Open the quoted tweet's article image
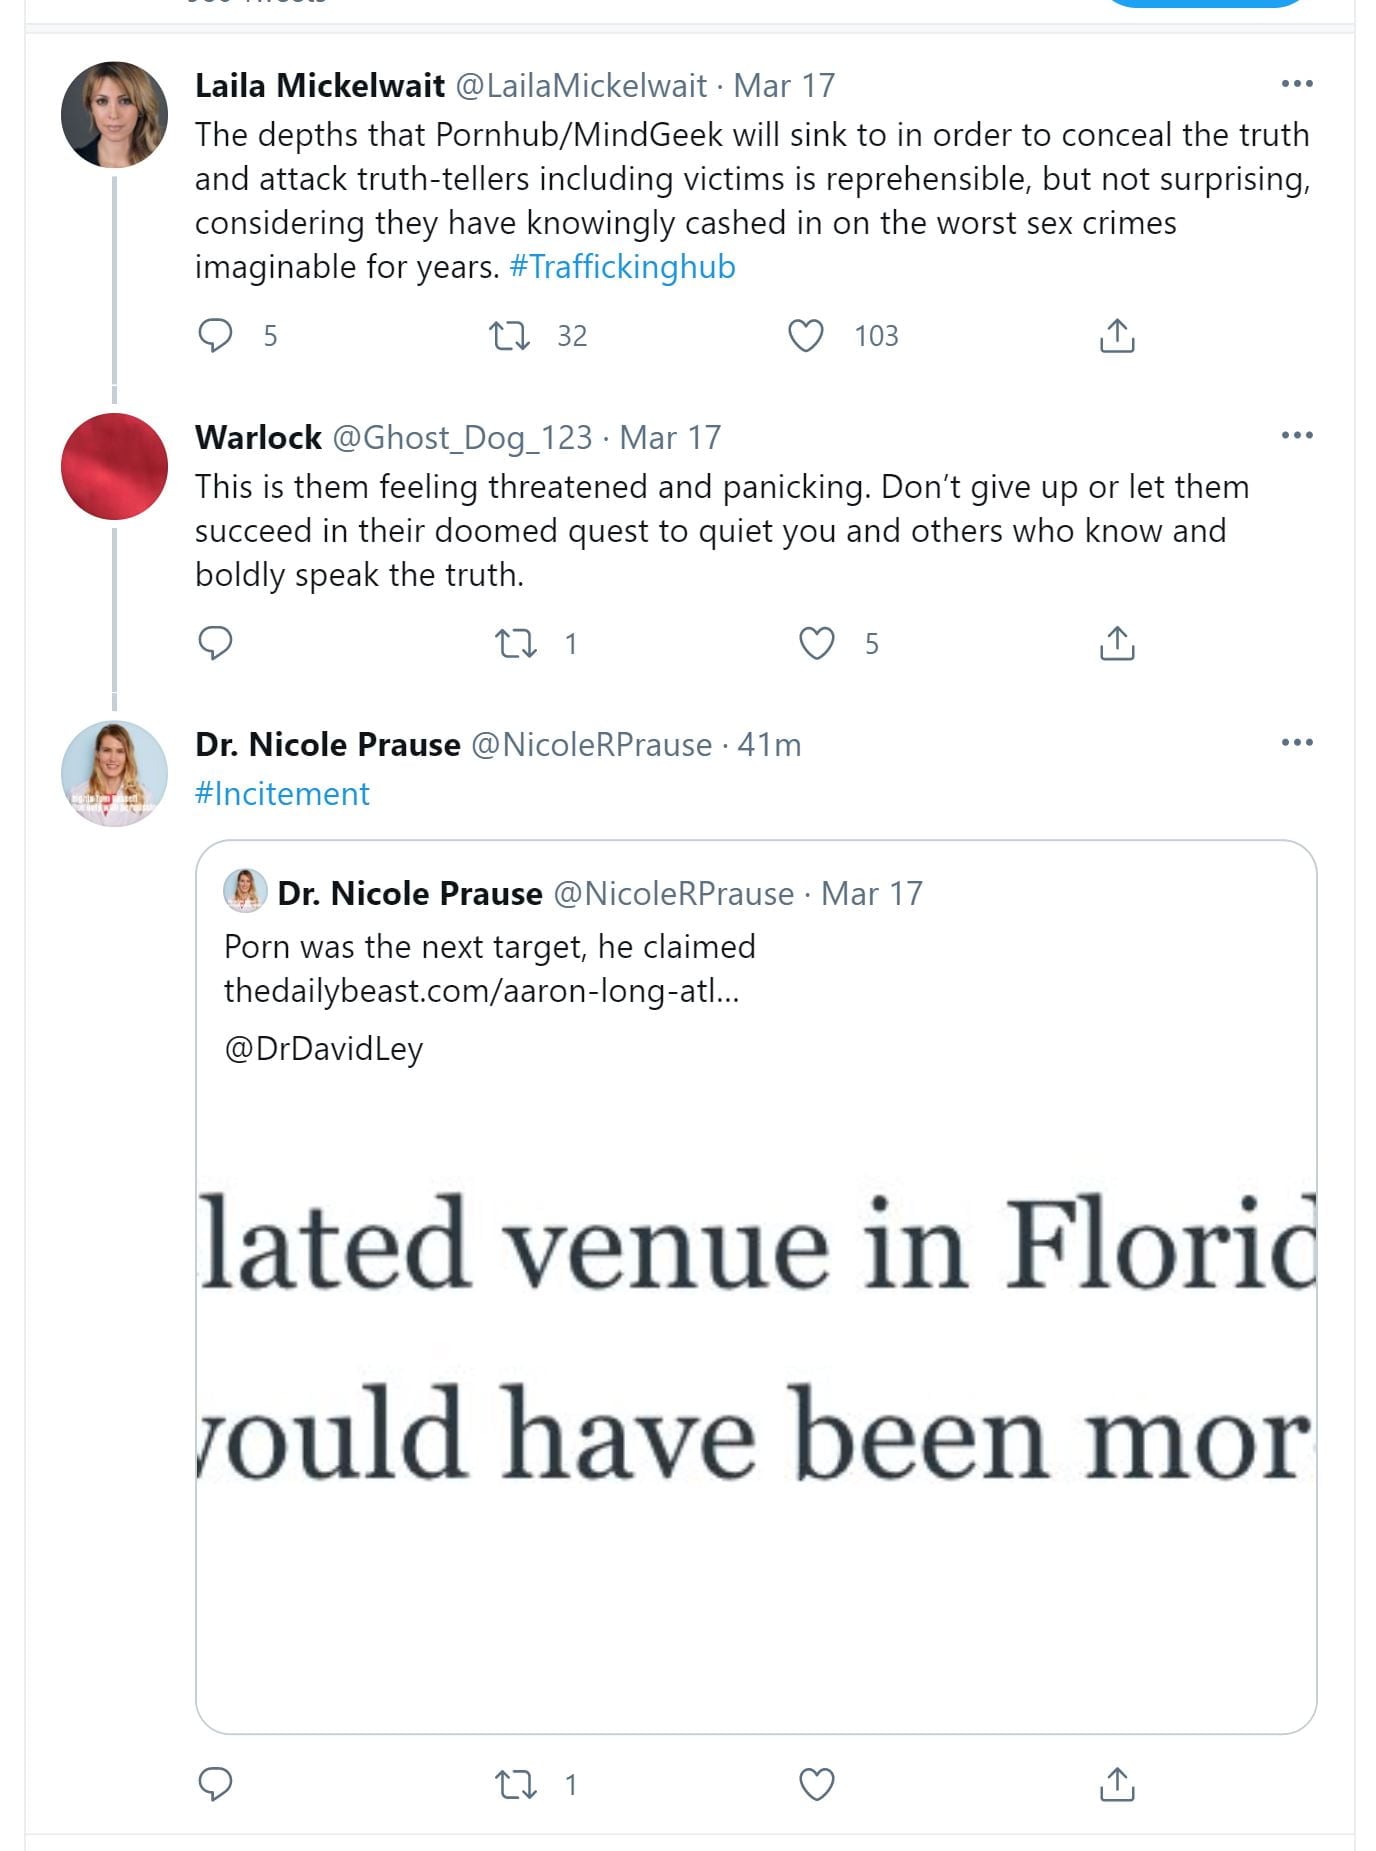The image size is (1376, 1851). pos(756,1400)
